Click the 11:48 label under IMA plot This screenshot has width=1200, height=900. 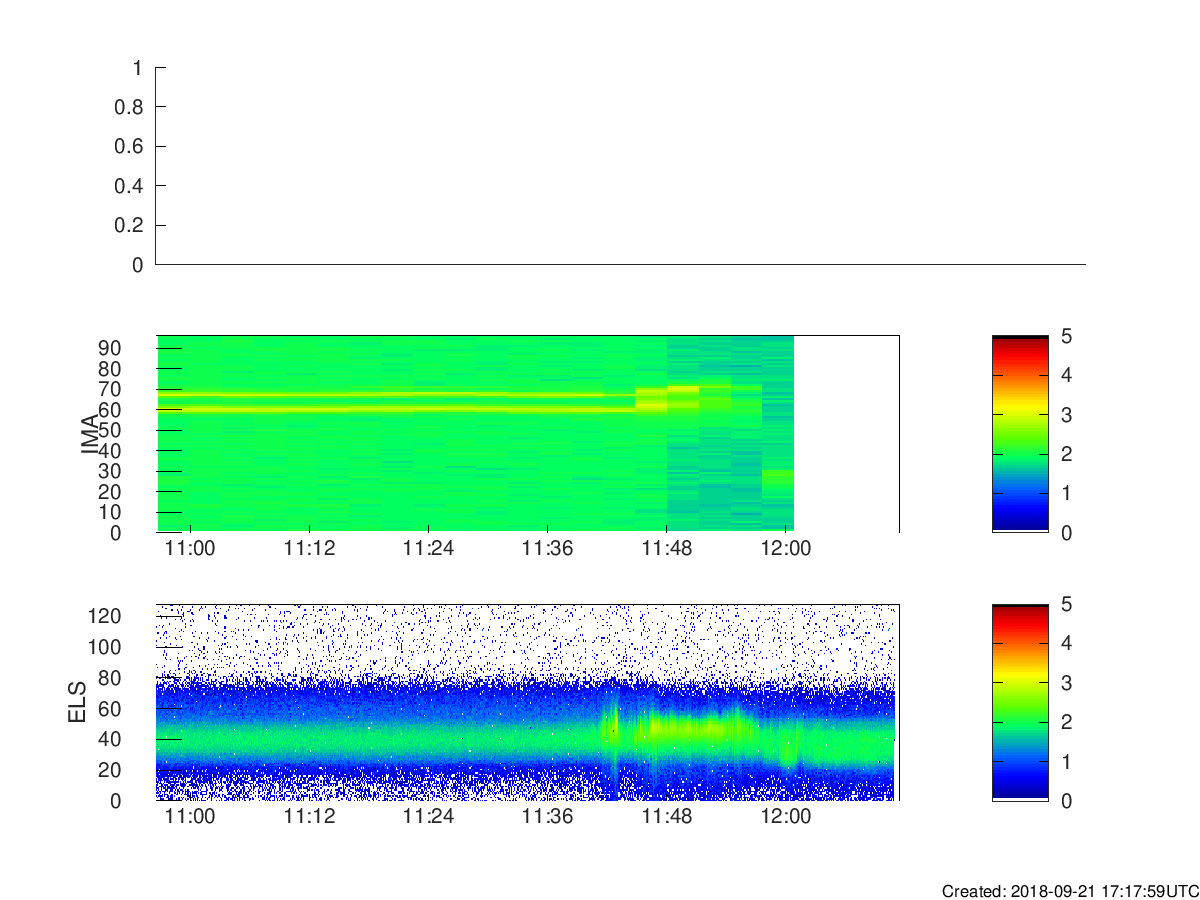(x=667, y=548)
